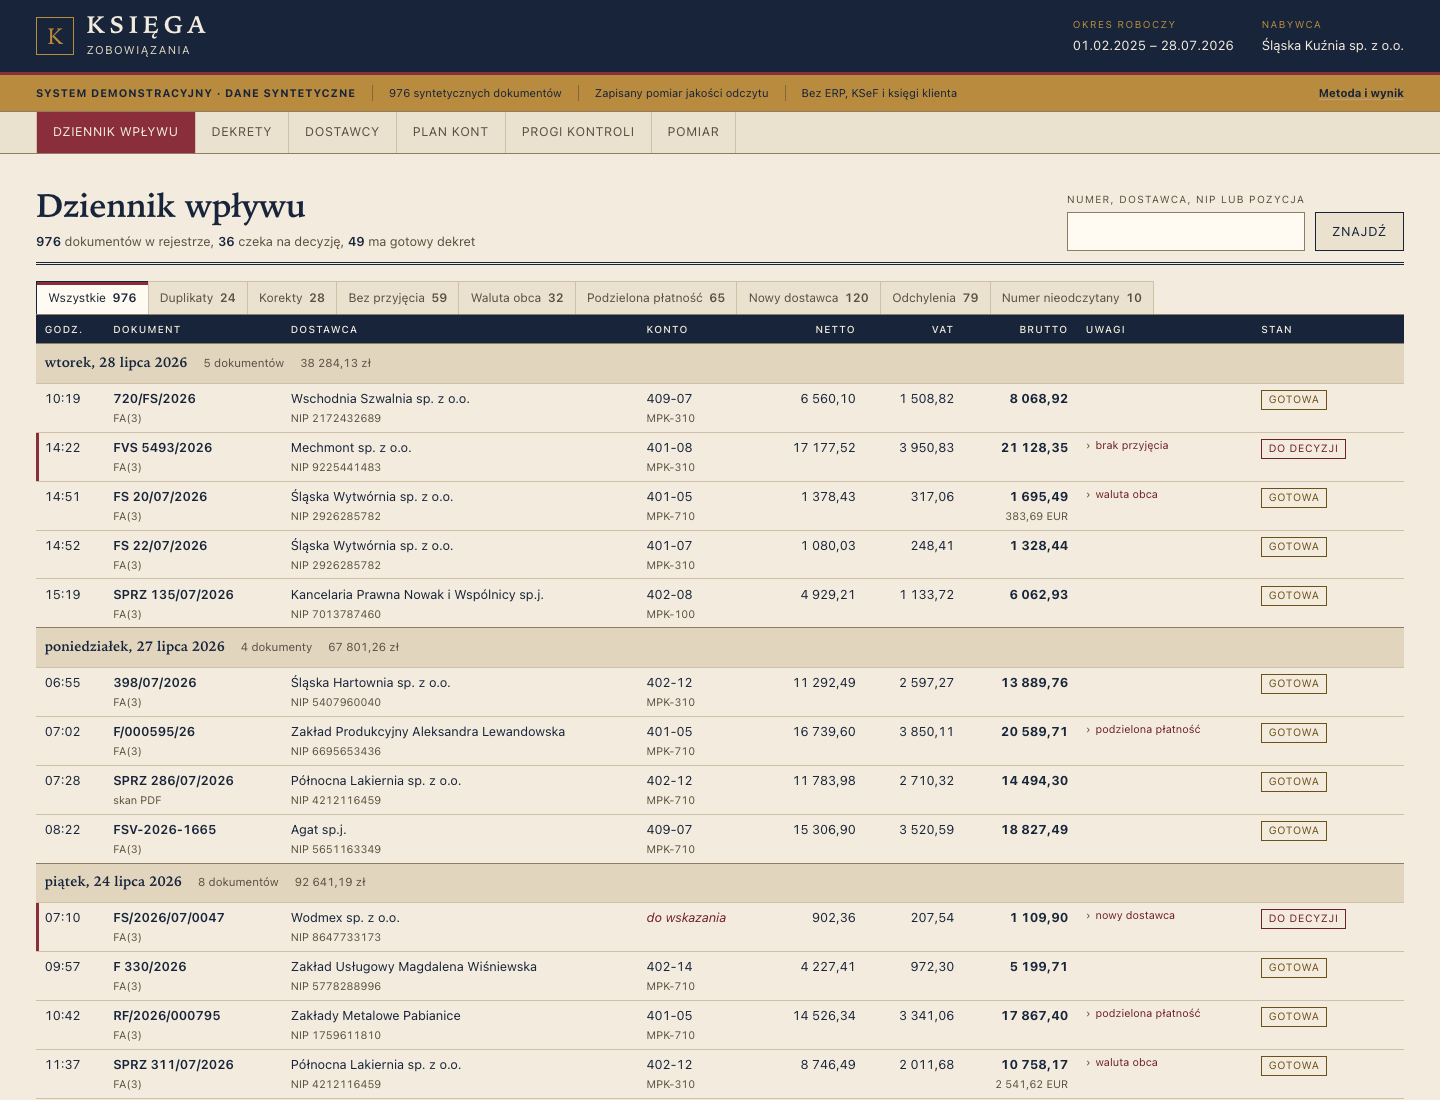The height and width of the screenshot is (1100, 1440).
Task: Filter by Bez przyjęcia 59
Action: [398, 298]
